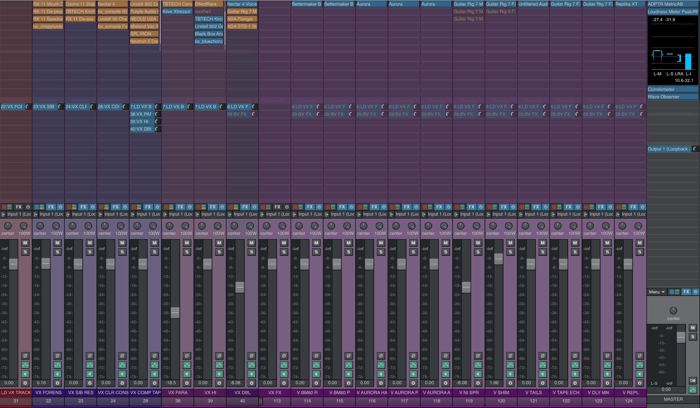Invert phase on the VX COMP TAP strip

tap(154, 356)
